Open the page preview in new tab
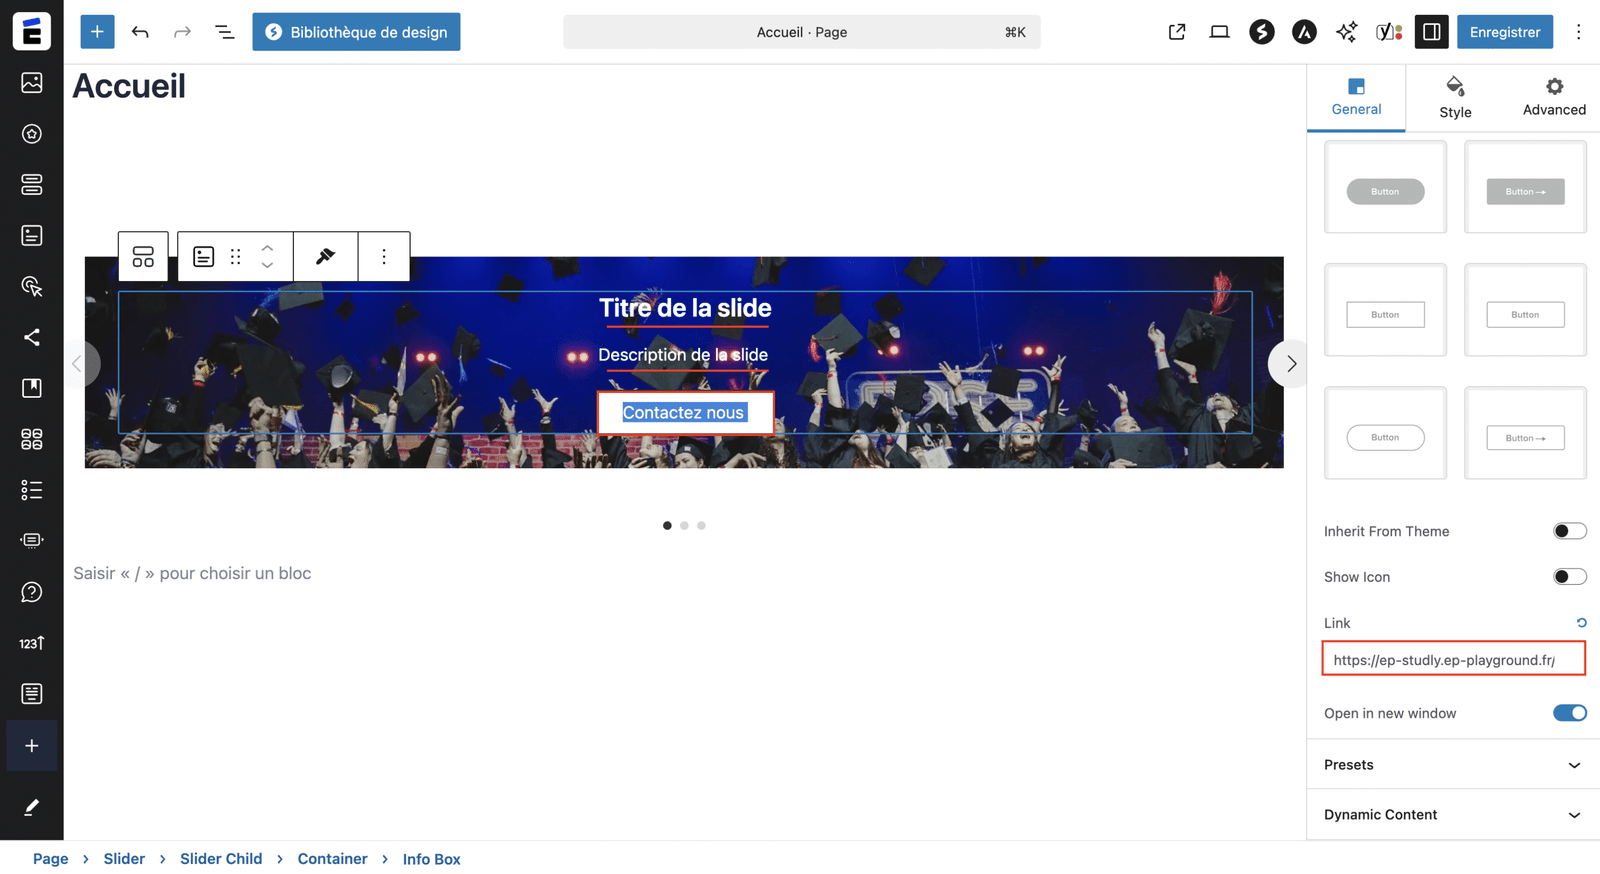This screenshot has height=874, width=1600. 1177,32
